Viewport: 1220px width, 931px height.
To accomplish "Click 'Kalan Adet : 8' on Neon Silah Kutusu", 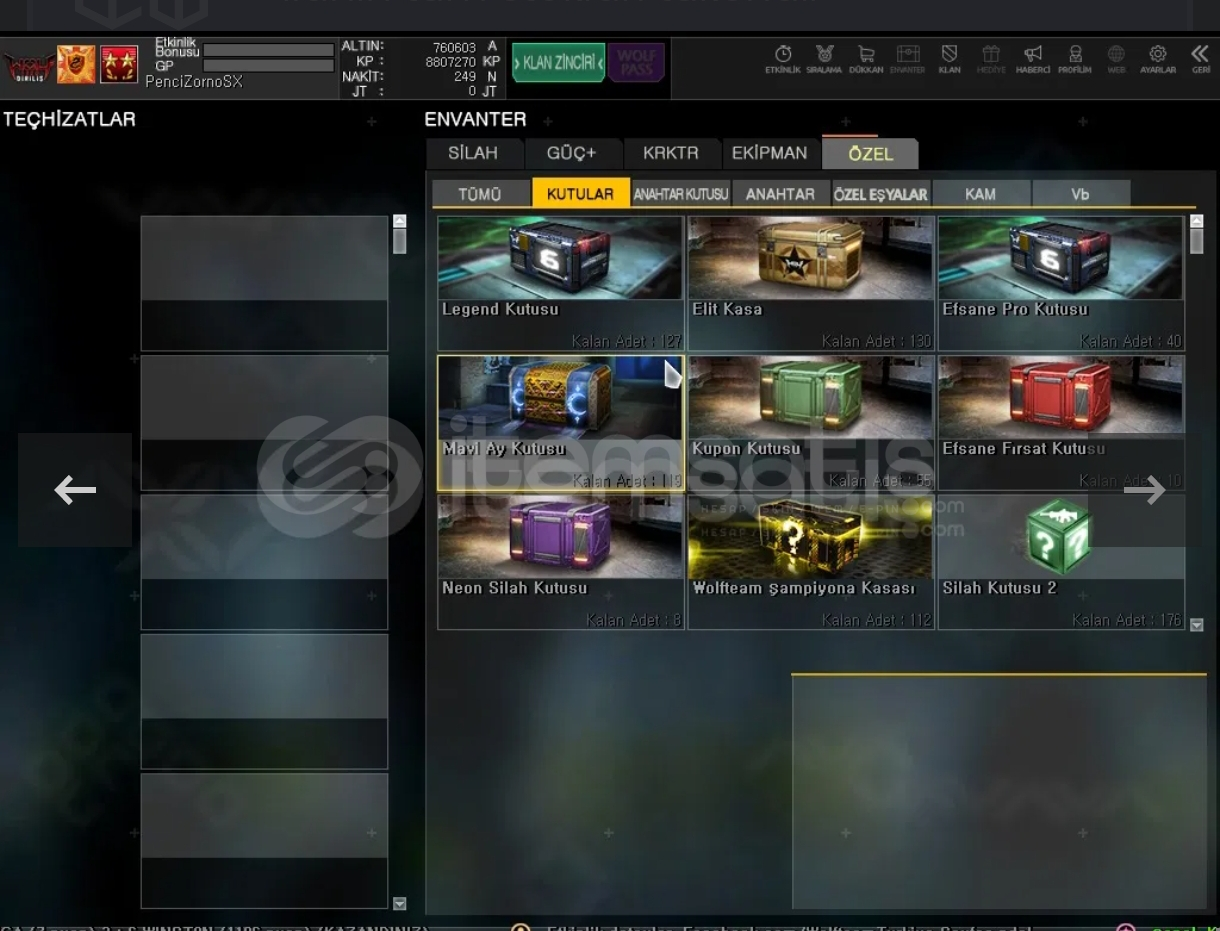I will [x=633, y=620].
